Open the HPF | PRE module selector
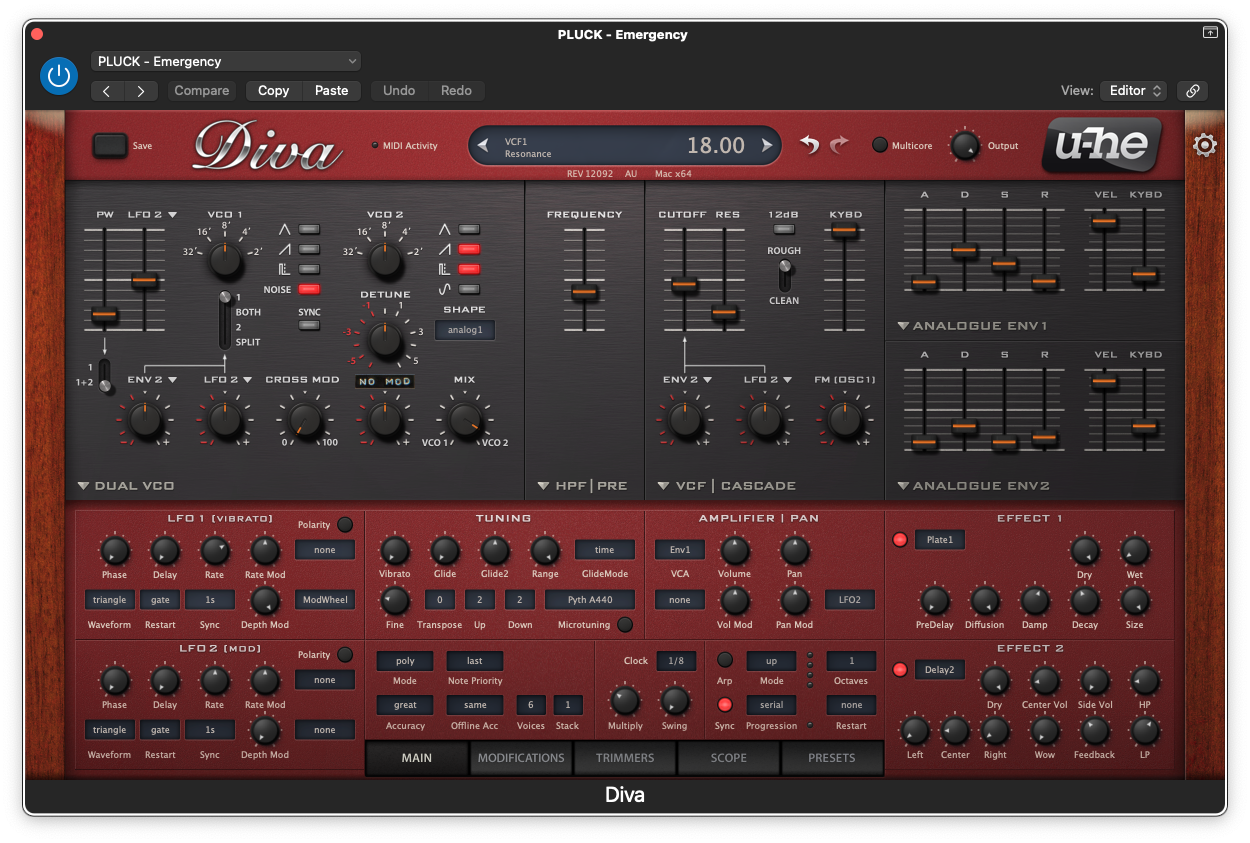 (x=583, y=486)
